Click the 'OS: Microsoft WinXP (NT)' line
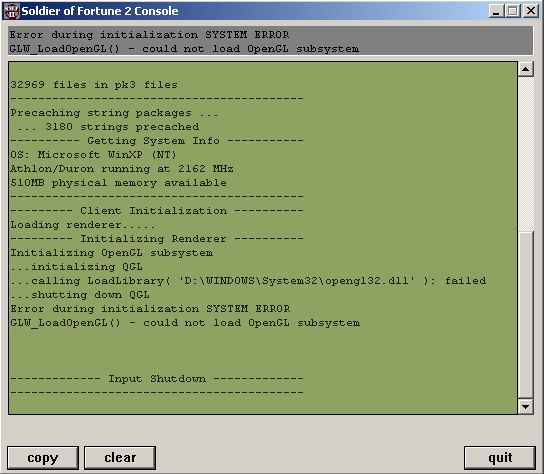This screenshot has width=544, height=474. [x=93, y=155]
